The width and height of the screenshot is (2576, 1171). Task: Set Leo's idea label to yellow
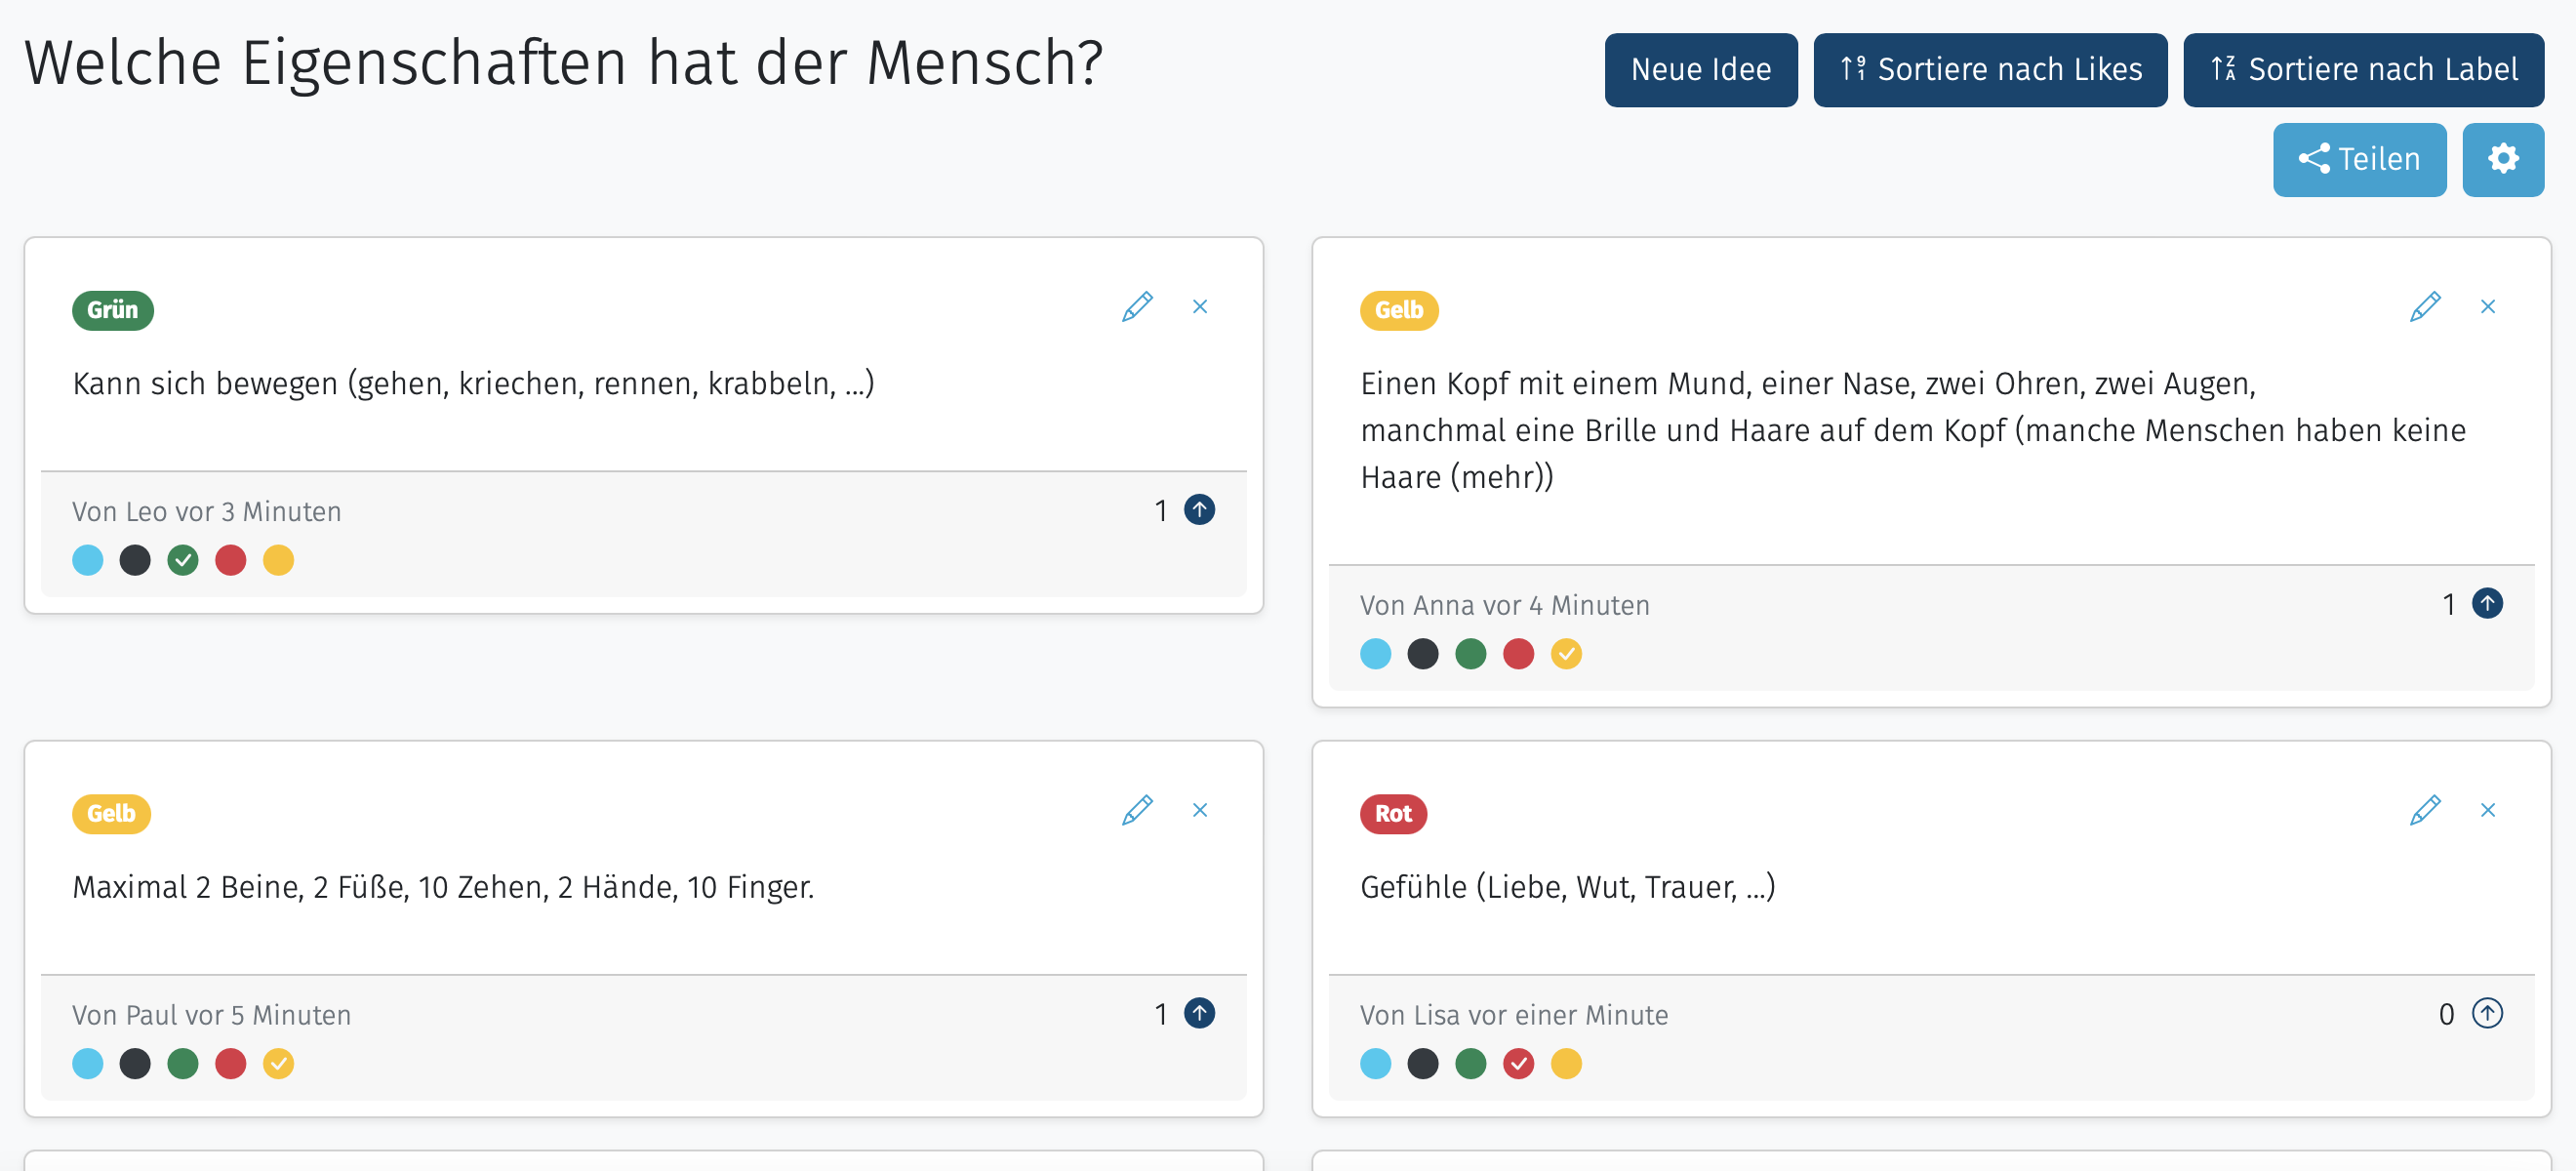pos(279,560)
